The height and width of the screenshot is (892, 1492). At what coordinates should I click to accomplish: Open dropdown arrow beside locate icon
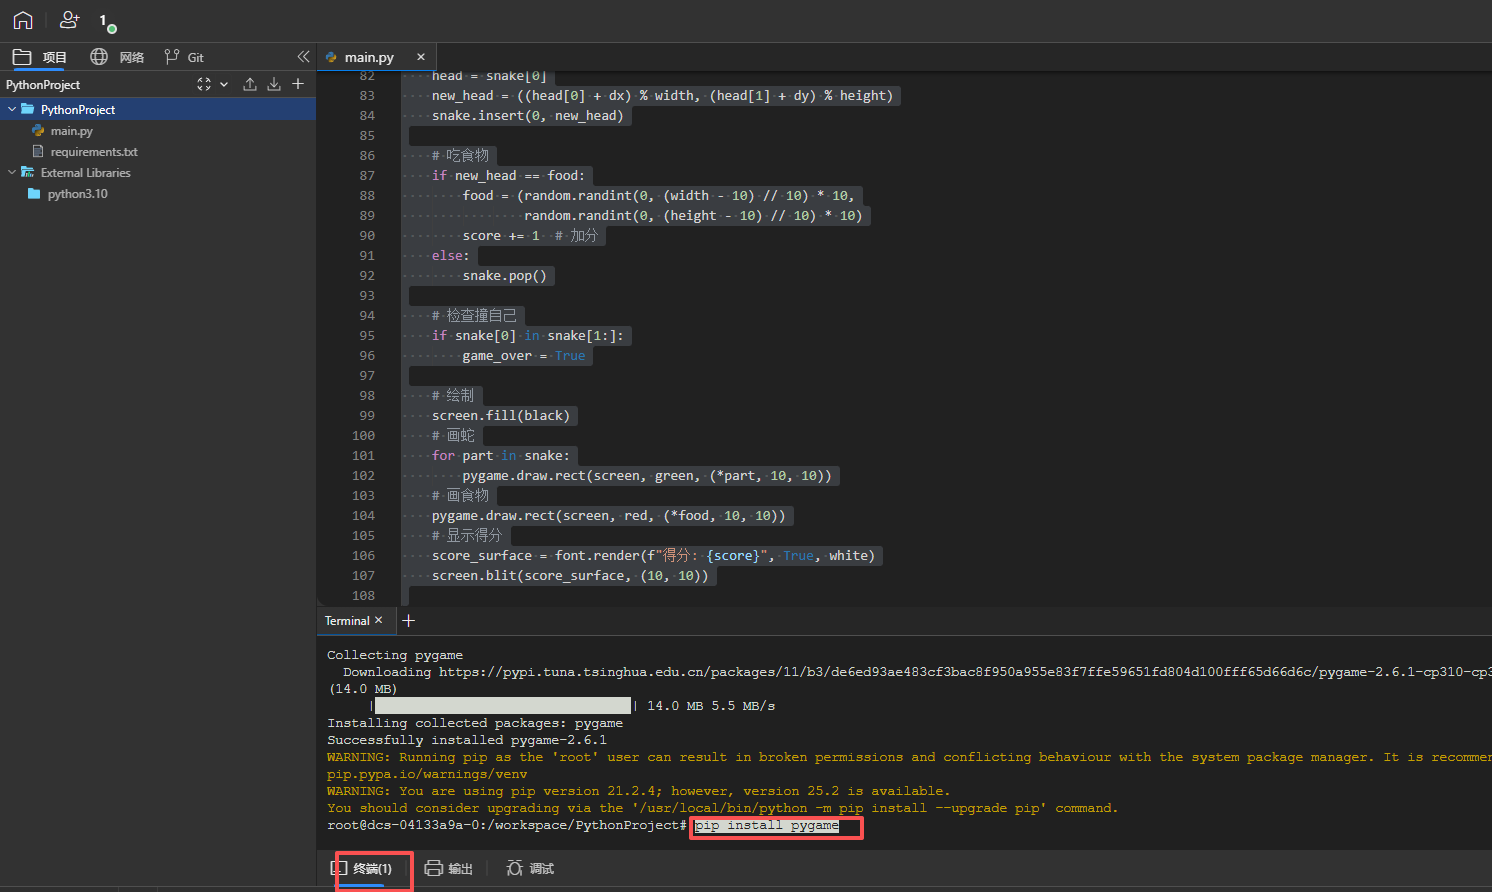coord(224,84)
